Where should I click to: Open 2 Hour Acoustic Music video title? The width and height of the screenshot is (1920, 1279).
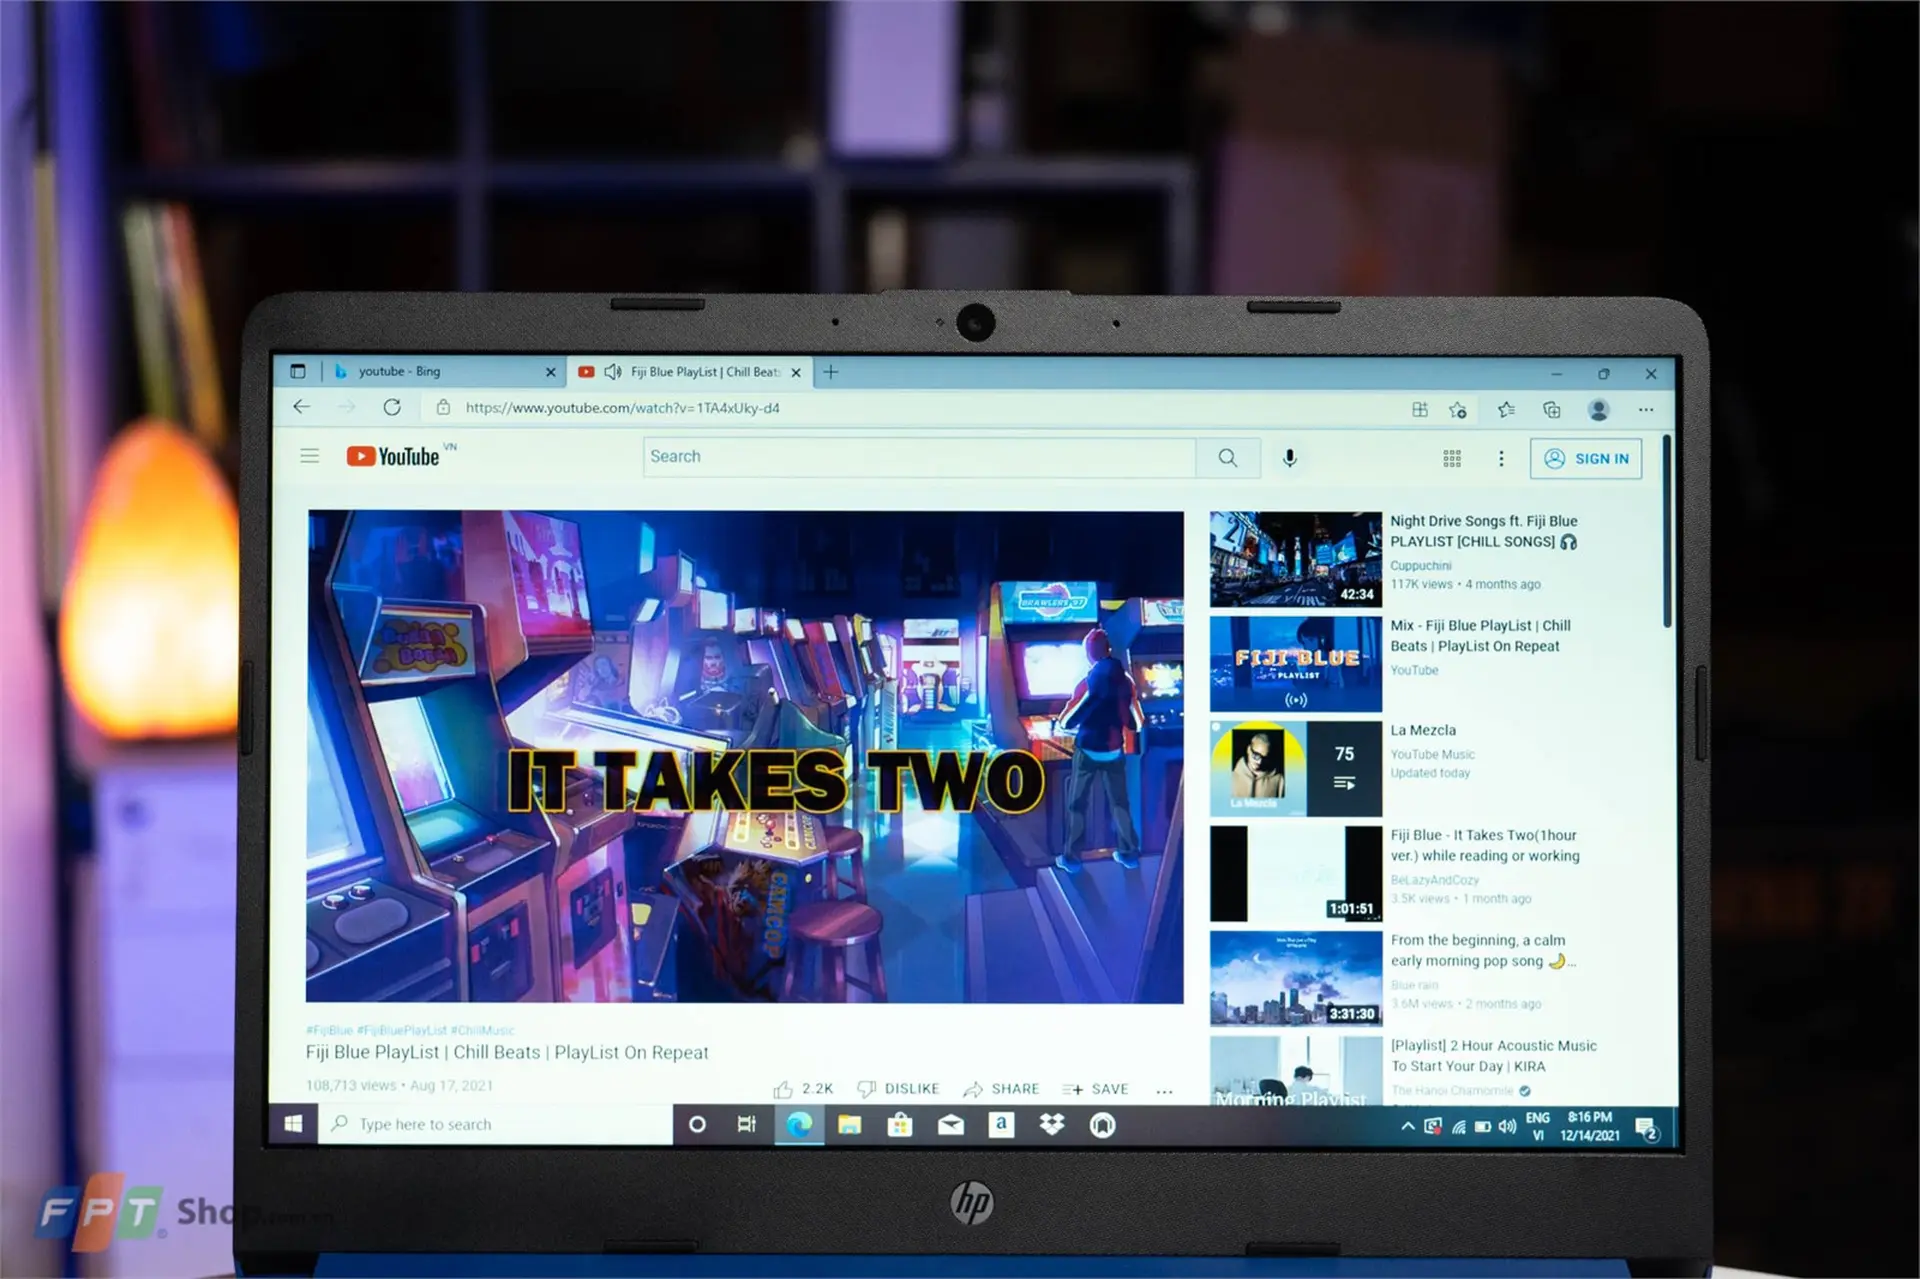[1493, 1055]
